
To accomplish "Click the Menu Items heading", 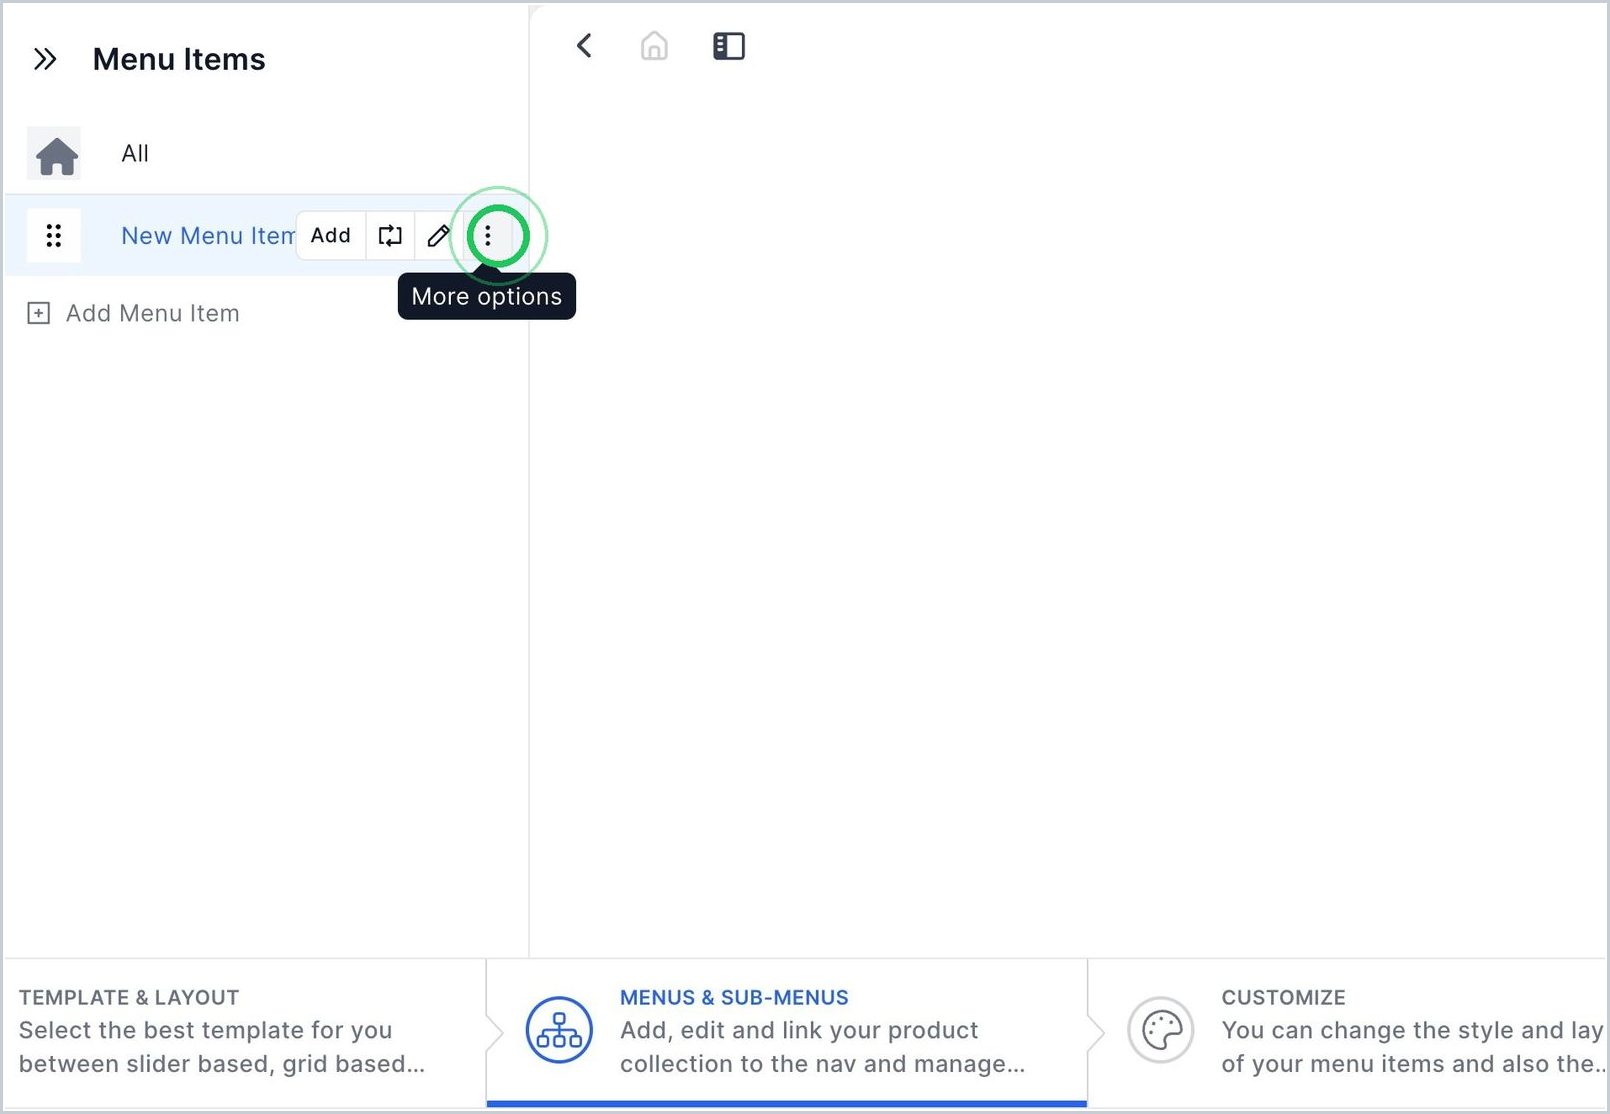I will coord(179,60).
